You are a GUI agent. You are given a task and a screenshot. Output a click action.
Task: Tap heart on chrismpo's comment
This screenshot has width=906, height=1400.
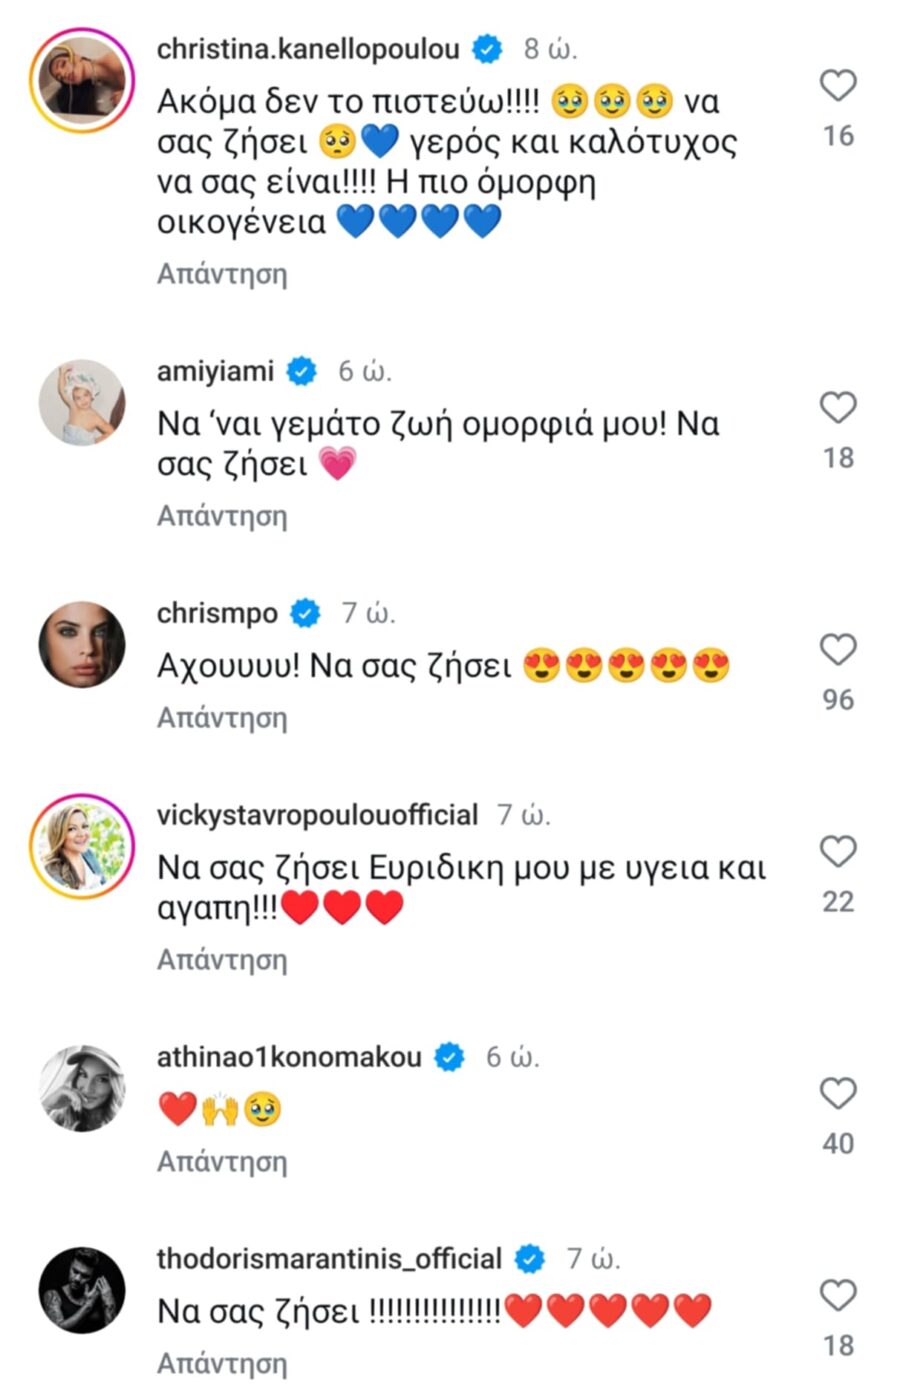[838, 650]
